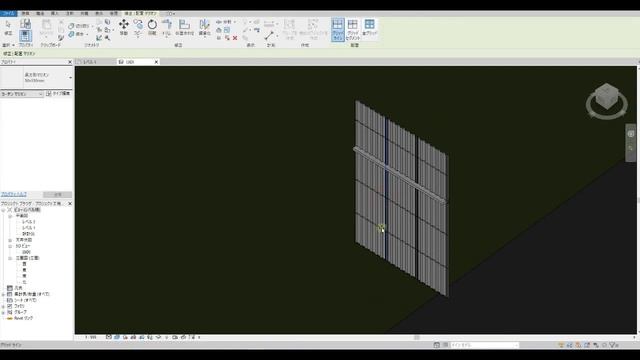Click the filter icon in status bar
Screen dimensions: 640x360
(612, 345)
